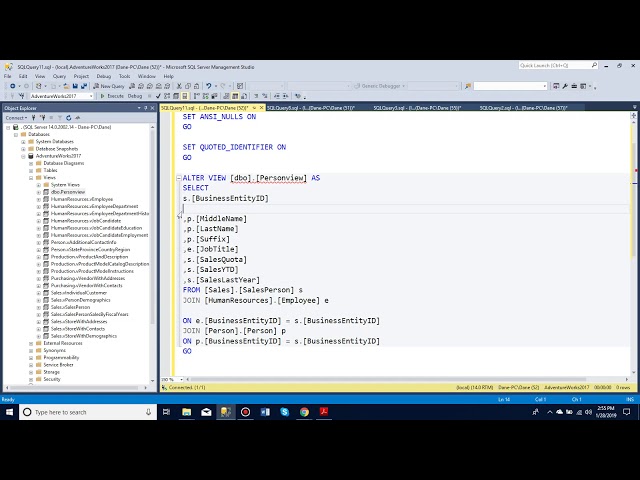Click the Properties wrench icon
The image size is (640, 480).
[x=565, y=86]
